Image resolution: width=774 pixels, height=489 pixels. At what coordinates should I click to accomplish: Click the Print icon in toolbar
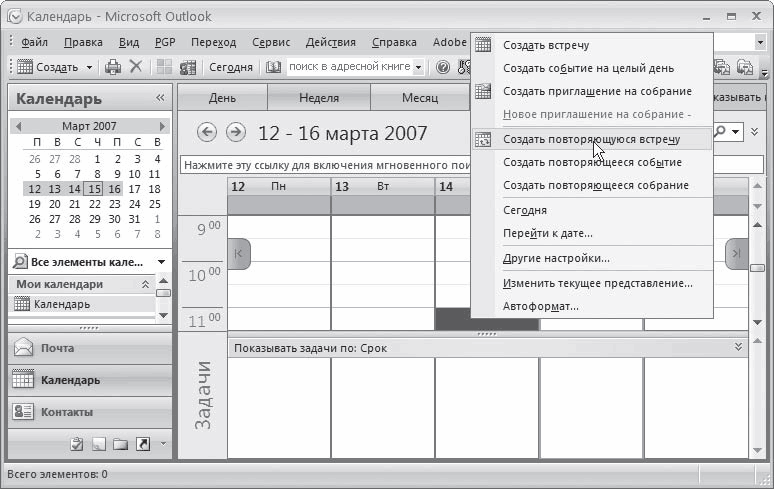113,67
